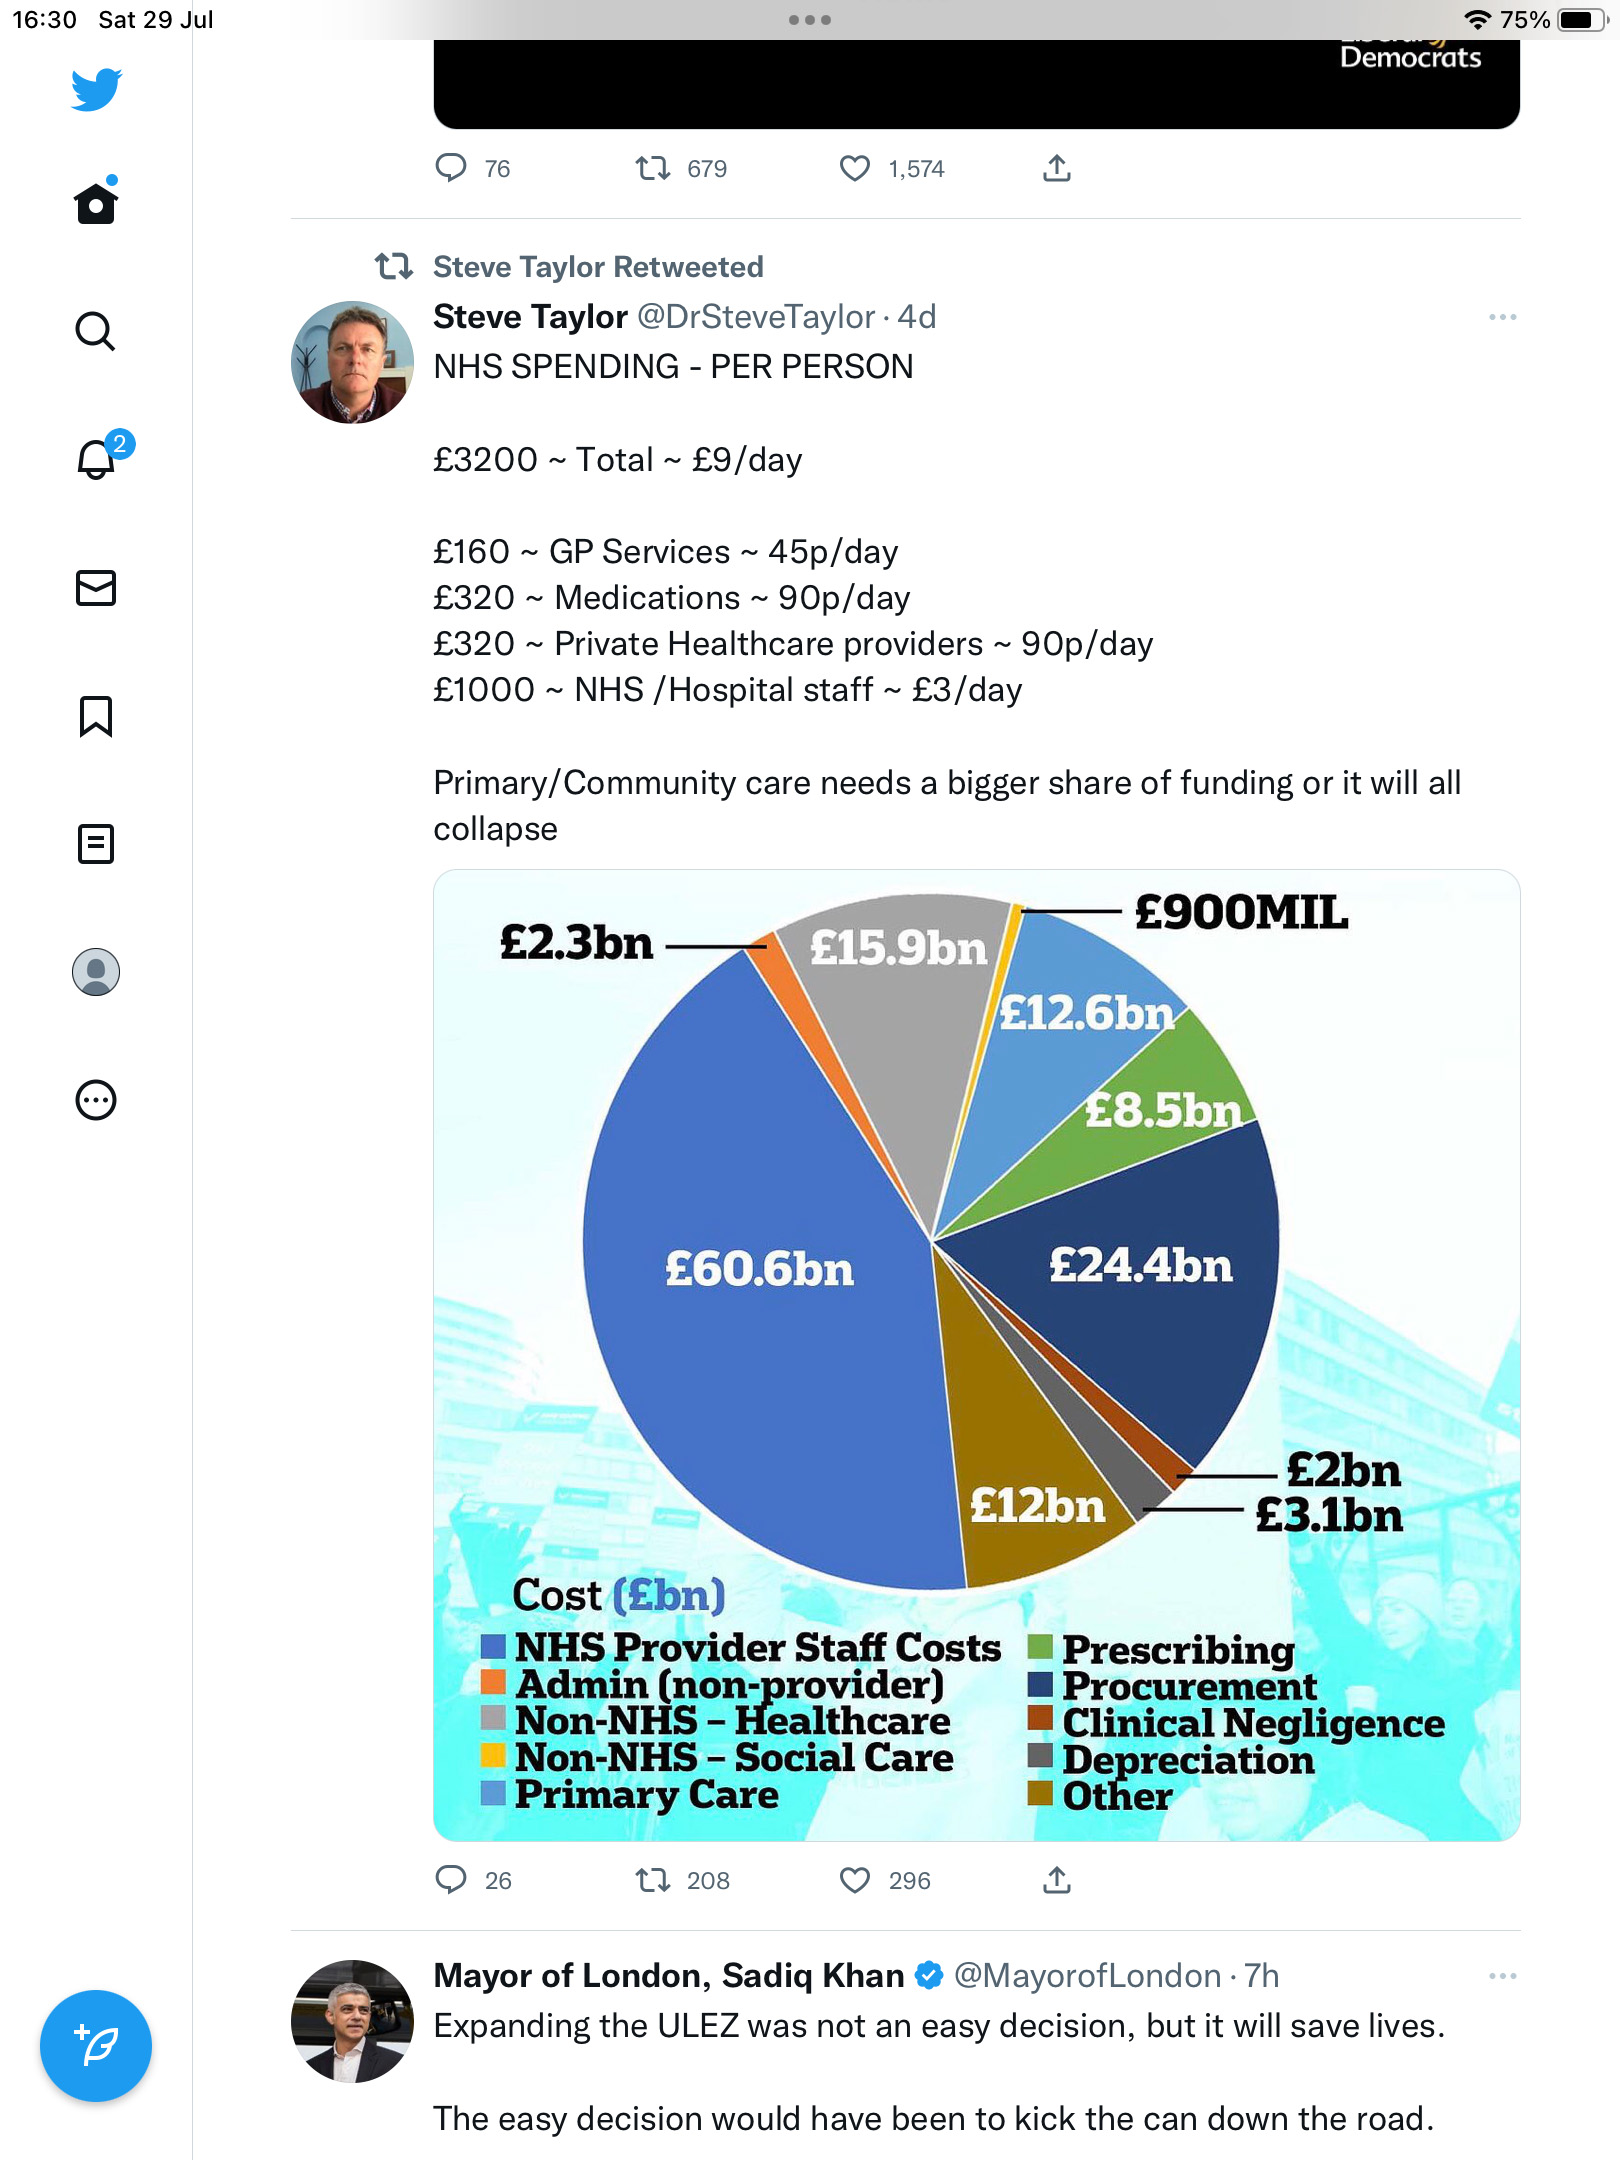Compose a new tweet with blue button
Screen dimensions: 1620x2160
point(96,2046)
